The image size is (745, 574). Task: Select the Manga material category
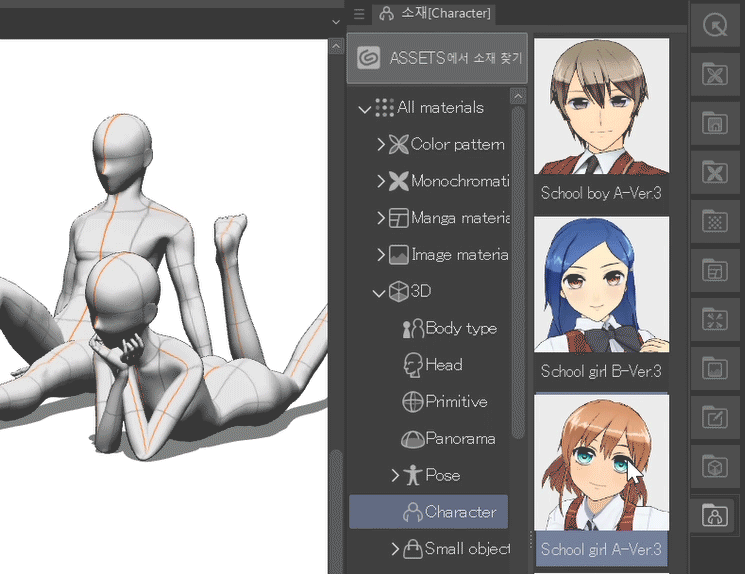pyautogui.click(x=460, y=218)
